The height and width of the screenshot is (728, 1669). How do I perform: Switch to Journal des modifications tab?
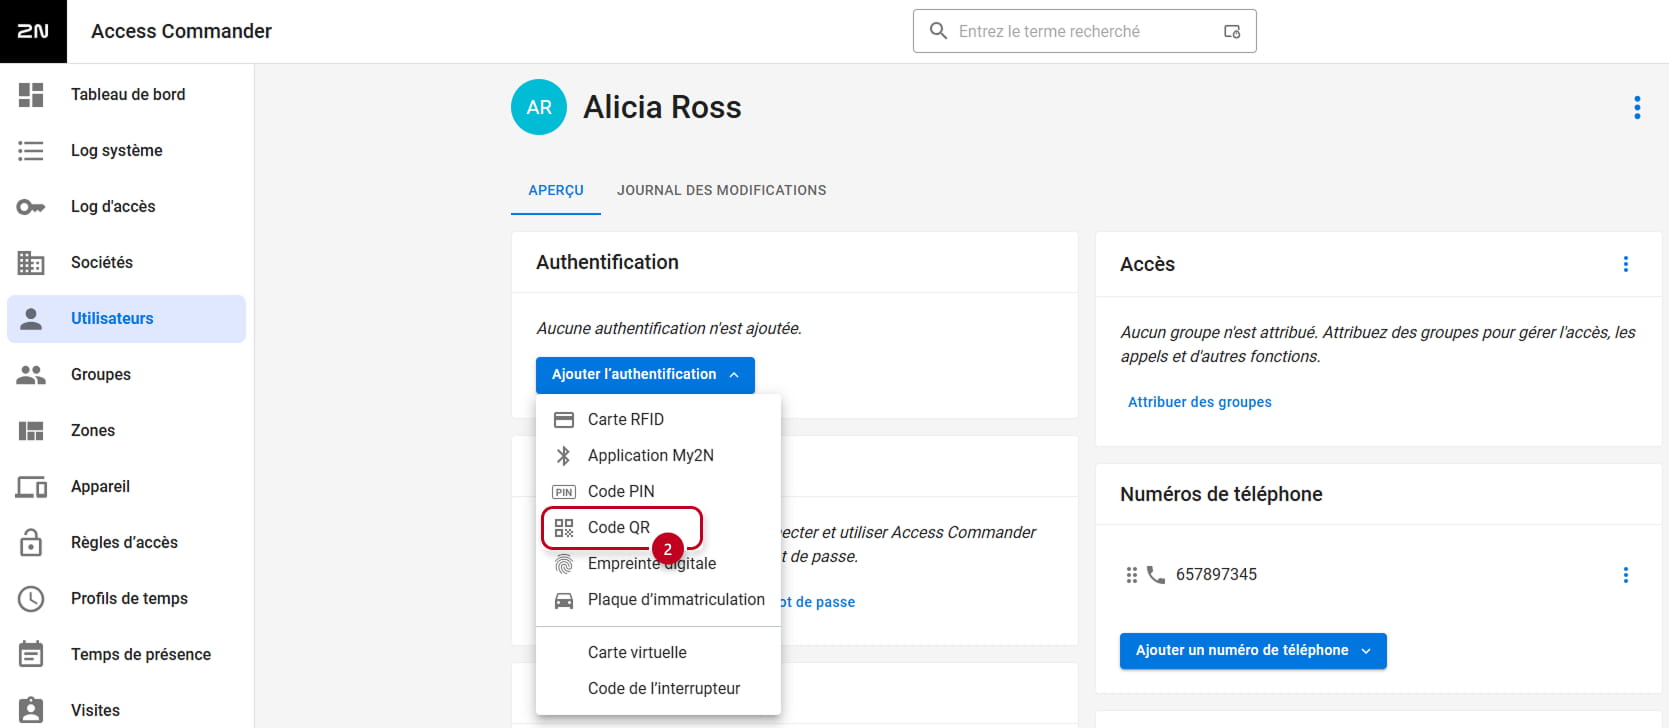722,190
